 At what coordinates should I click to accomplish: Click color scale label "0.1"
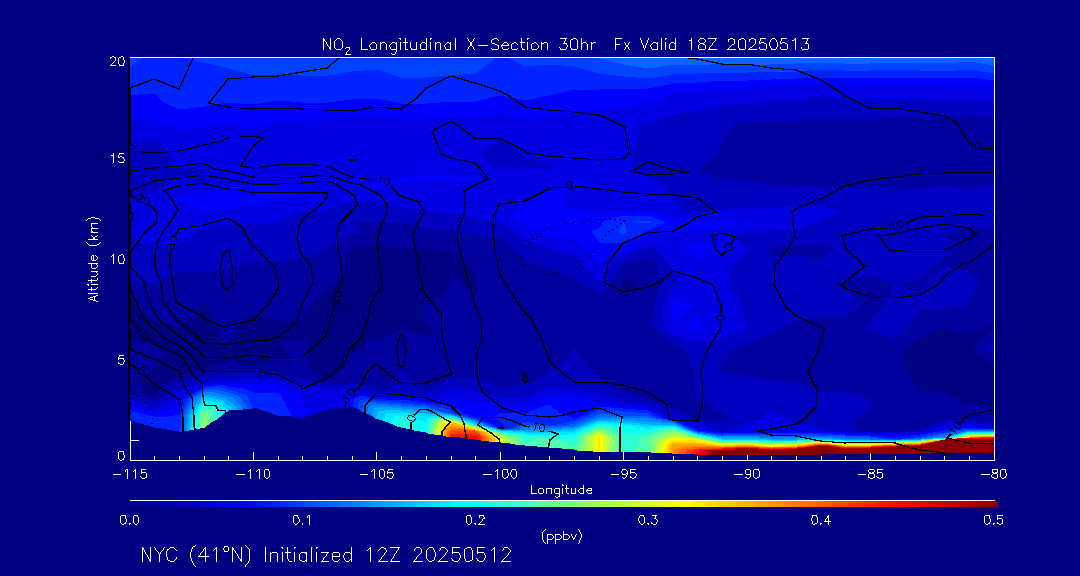pos(302,521)
